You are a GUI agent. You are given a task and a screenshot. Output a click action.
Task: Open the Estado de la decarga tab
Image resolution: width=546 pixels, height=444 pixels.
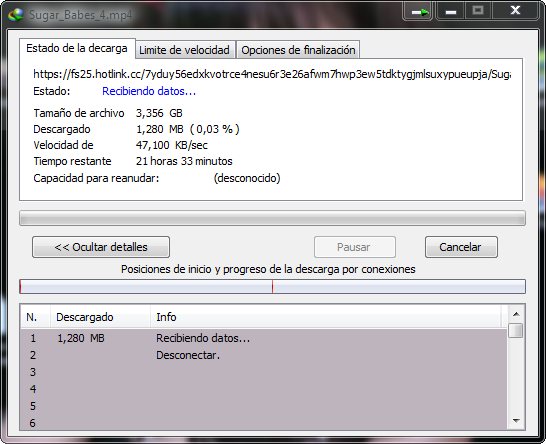click(x=77, y=48)
